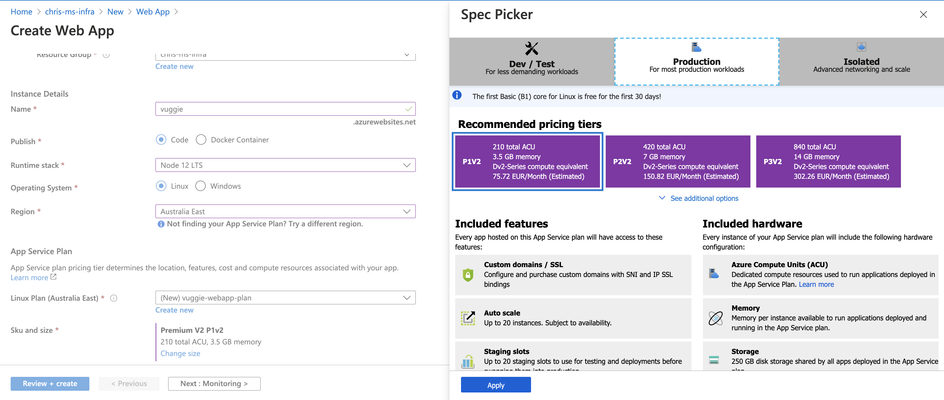Click the Apply button in Spec Picker

pyautogui.click(x=496, y=385)
